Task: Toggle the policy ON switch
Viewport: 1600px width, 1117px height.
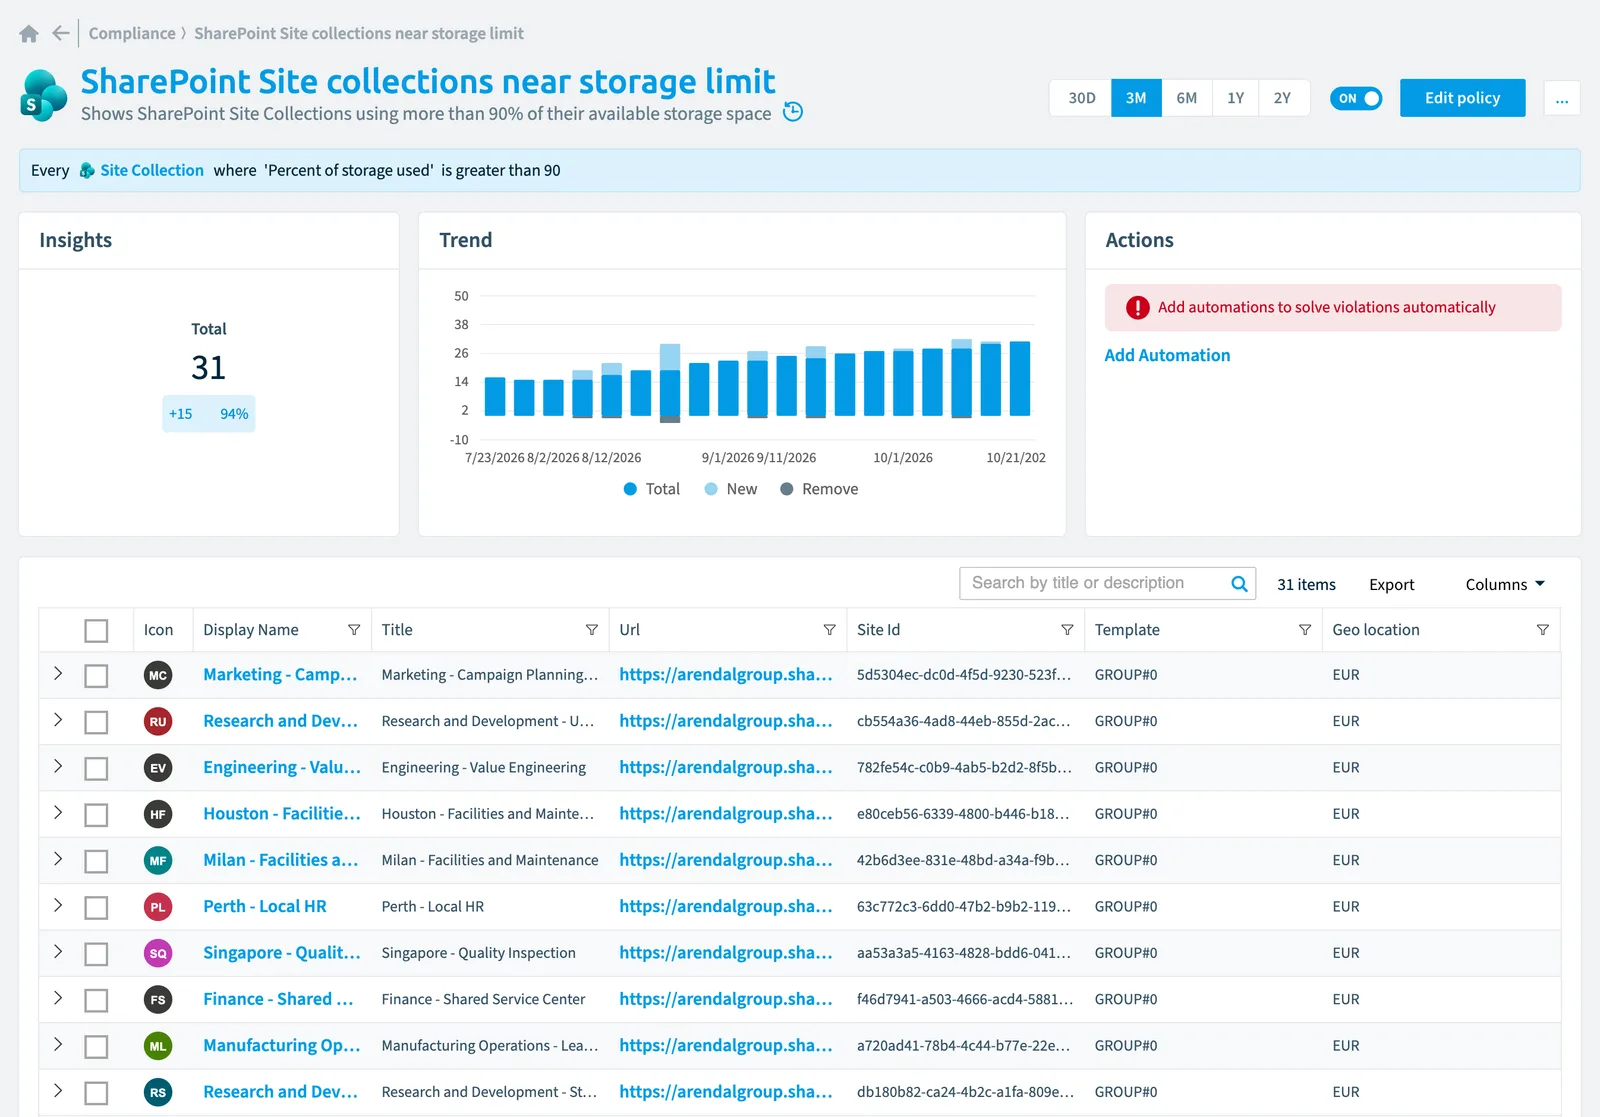Action: 1356,98
